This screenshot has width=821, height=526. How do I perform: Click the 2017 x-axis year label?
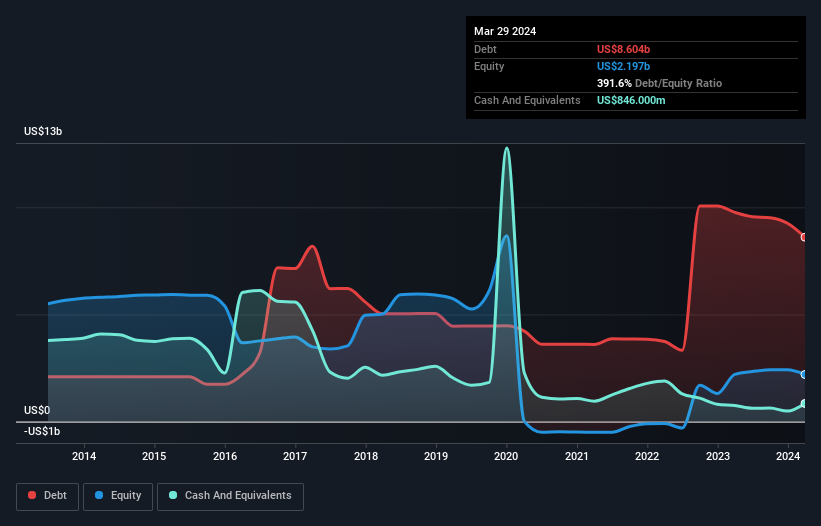(295, 456)
